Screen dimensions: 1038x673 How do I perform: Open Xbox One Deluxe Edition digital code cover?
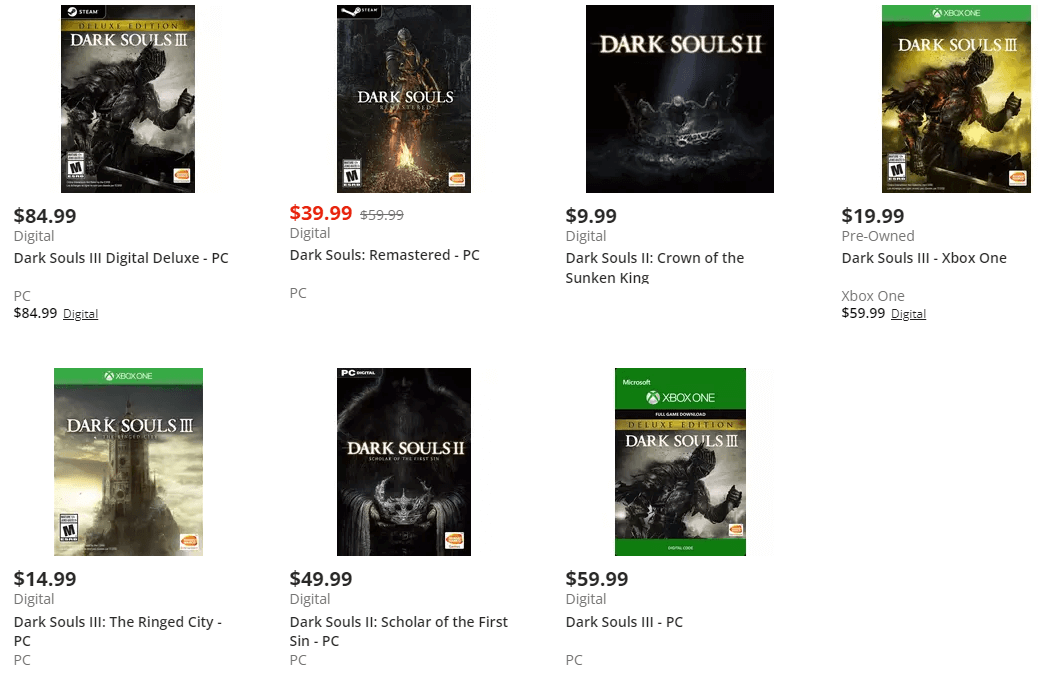(x=680, y=461)
